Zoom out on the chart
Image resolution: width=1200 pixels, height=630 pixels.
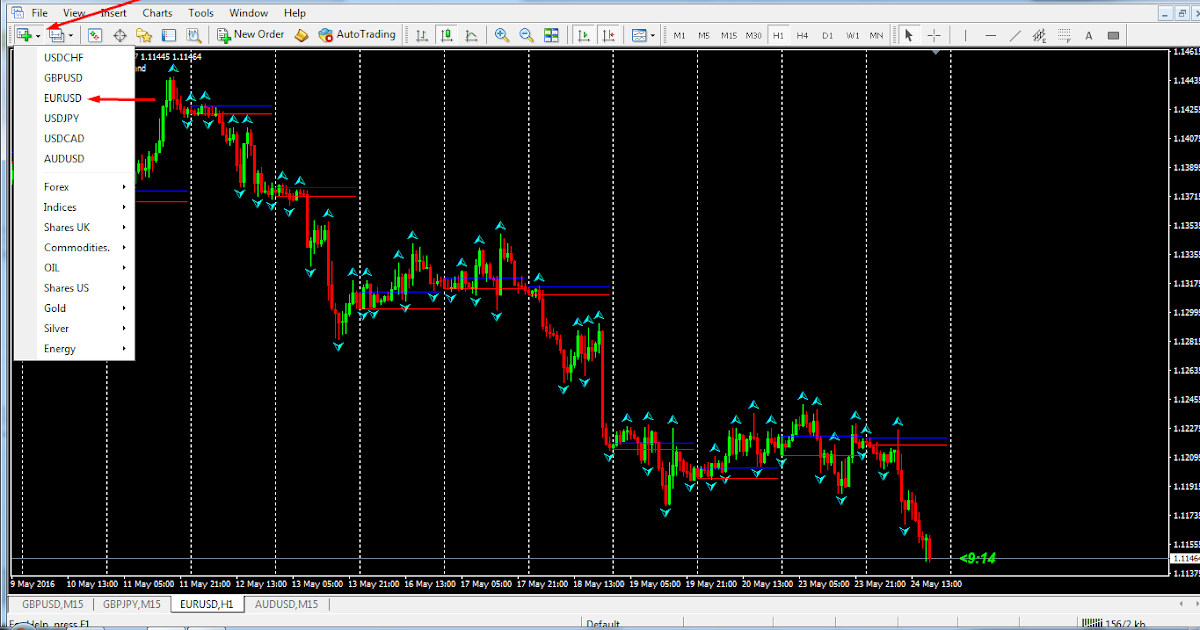click(x=526, y=34)
